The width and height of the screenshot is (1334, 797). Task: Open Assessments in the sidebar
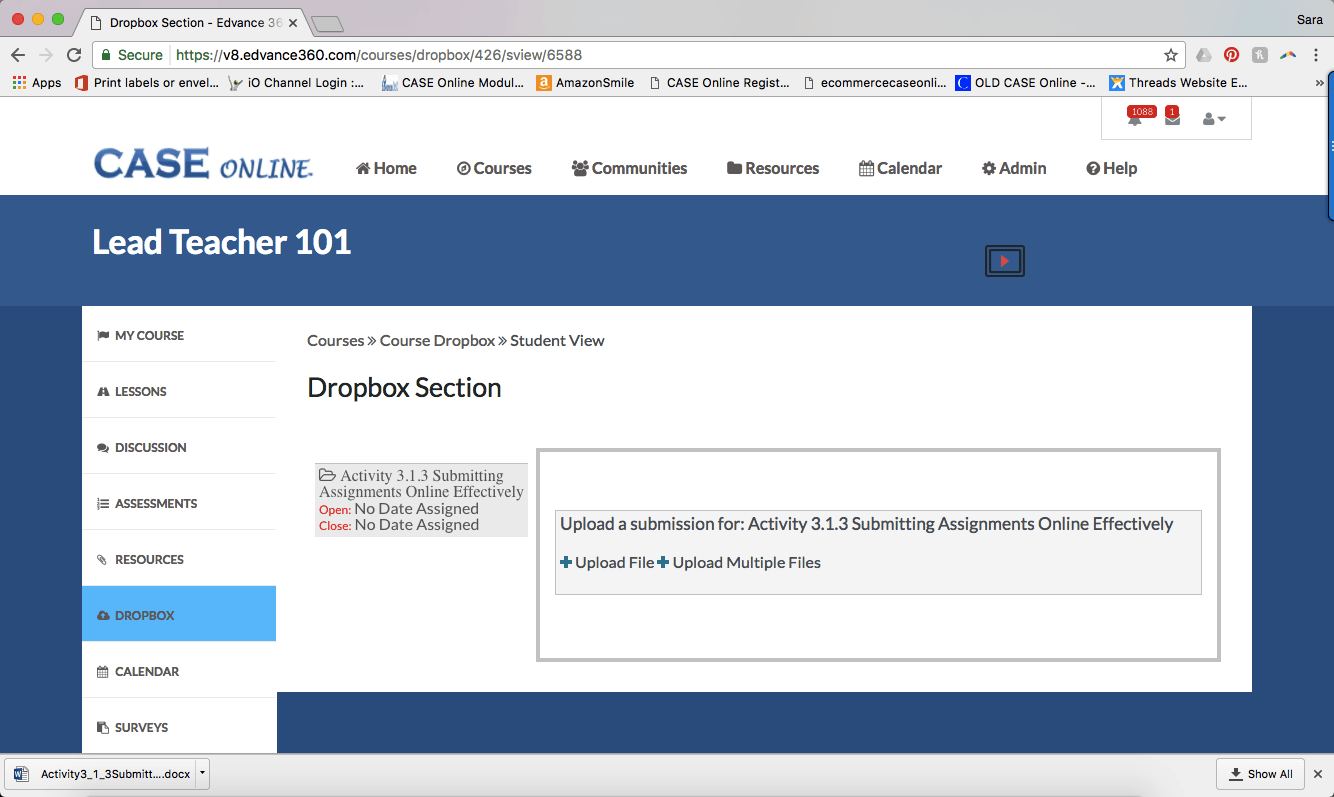click(x=155, y=503)
